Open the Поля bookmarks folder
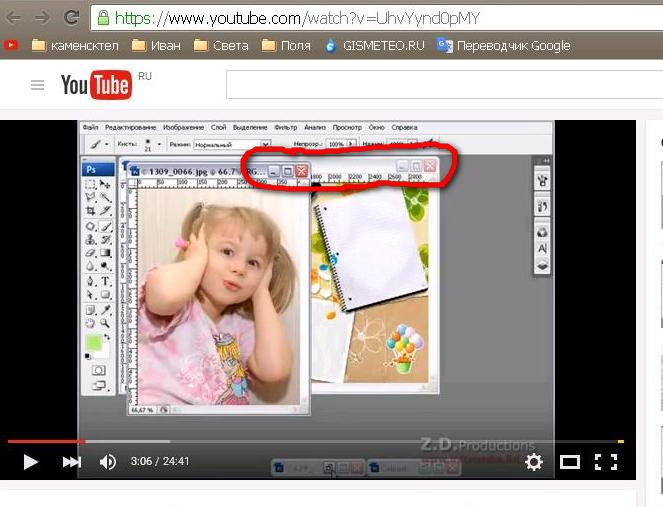The width and height of the screenshot is (663, 507). [285, 45]
